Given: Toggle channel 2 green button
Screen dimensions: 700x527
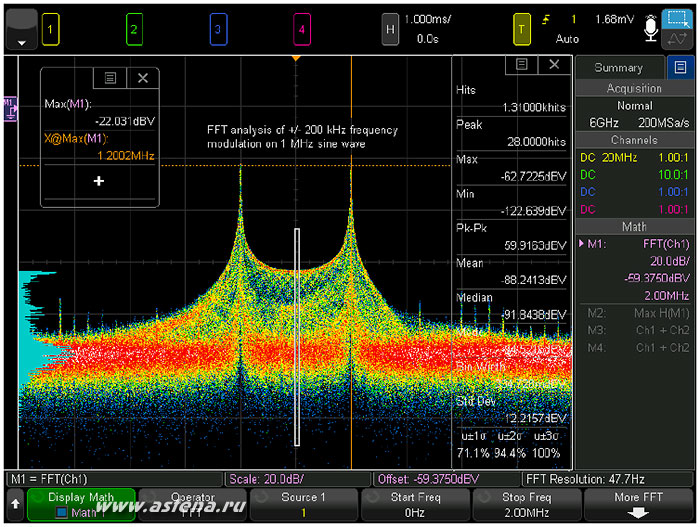Looking at the screenshot, I should 134,29.
